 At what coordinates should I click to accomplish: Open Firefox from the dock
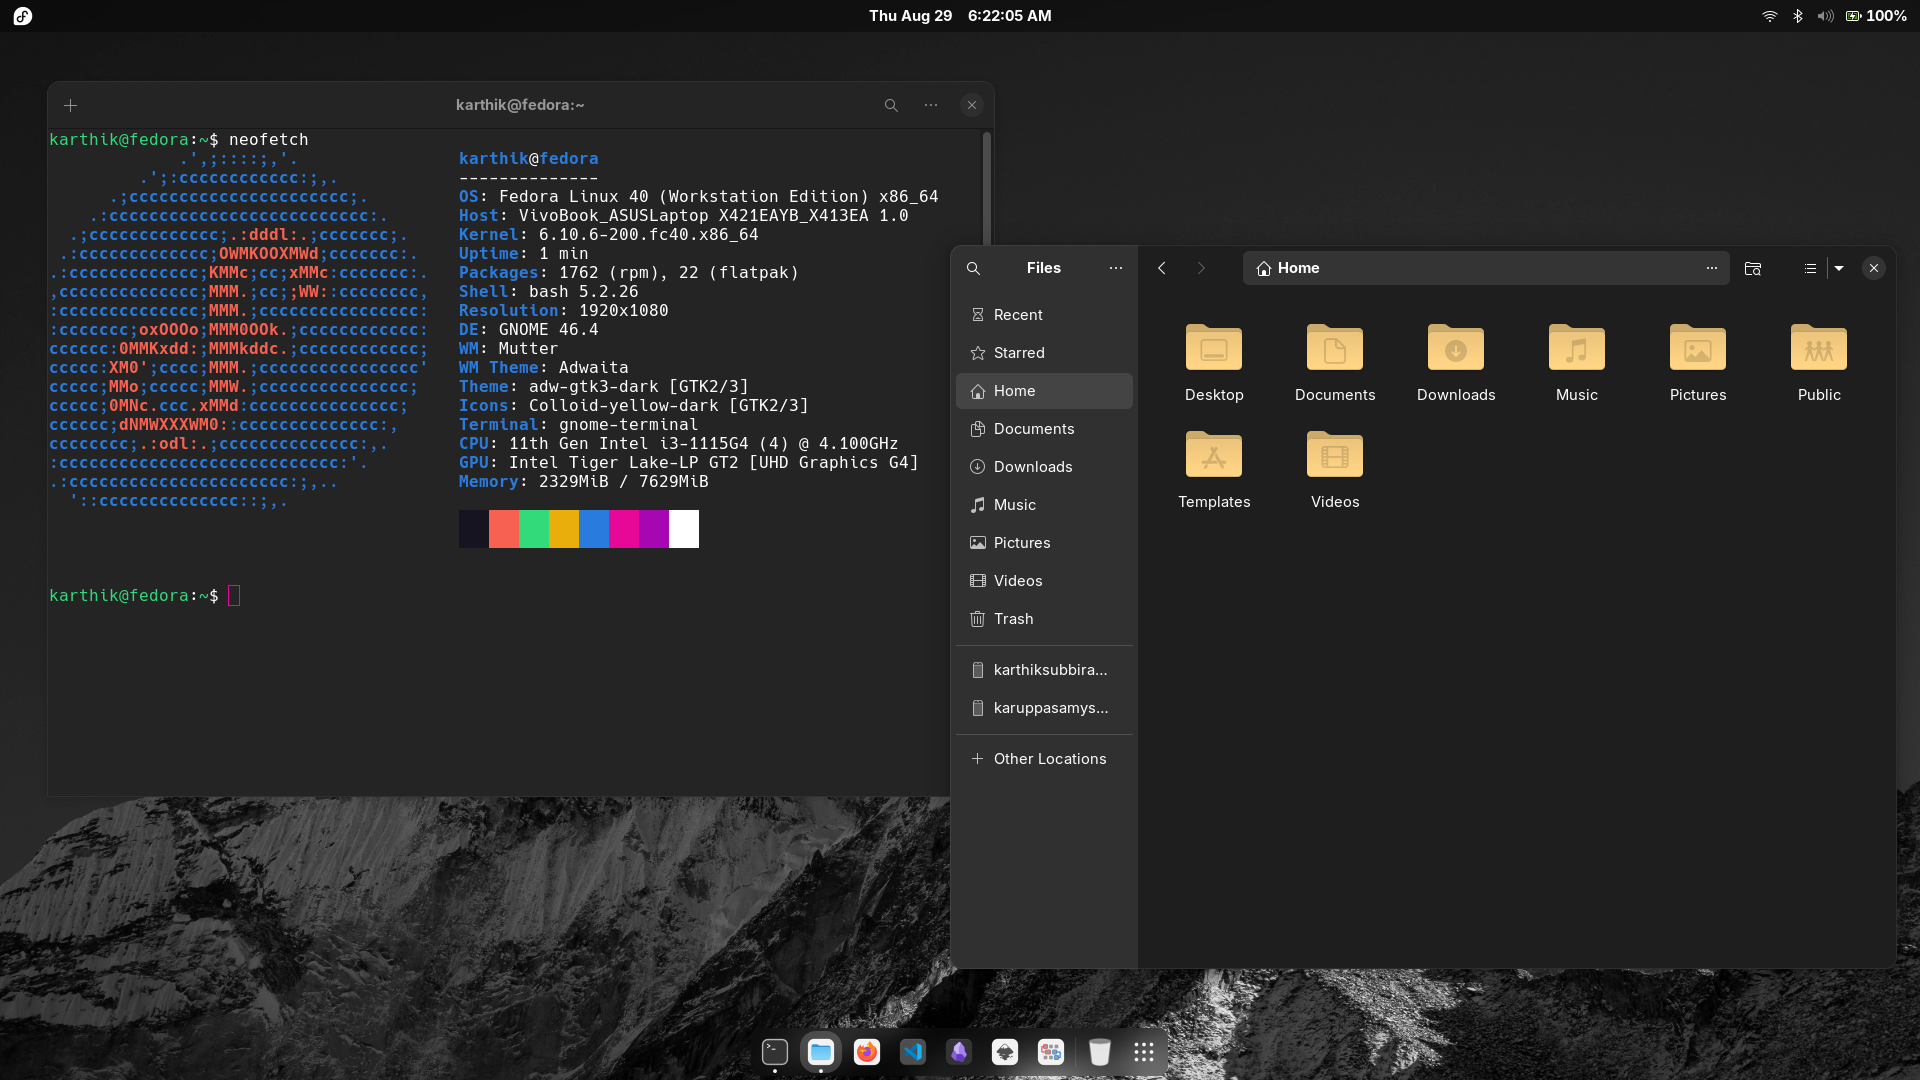click(867, 1052)
